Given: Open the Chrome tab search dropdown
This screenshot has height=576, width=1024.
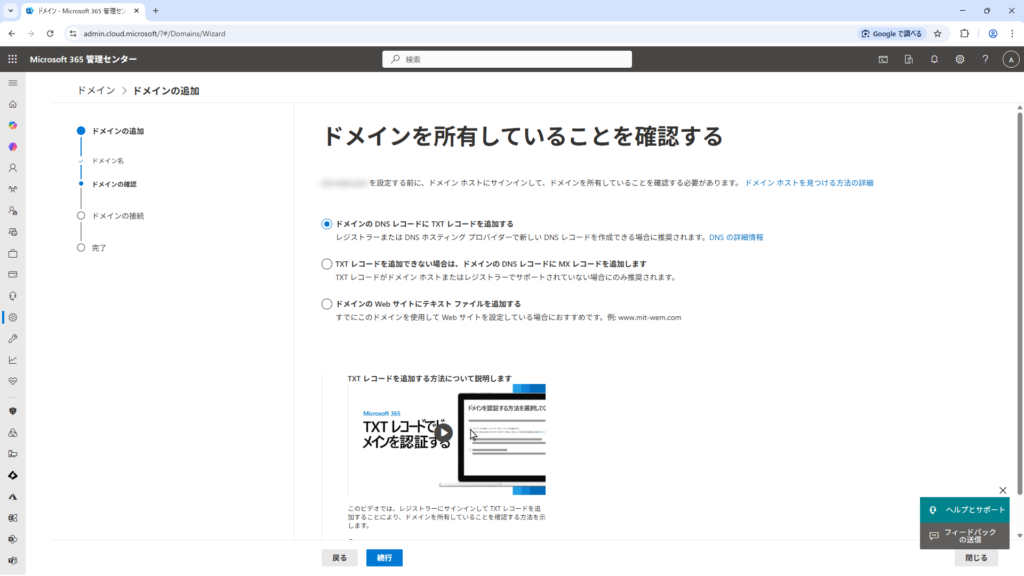Looking at the screenshot, I should point(10,10).
